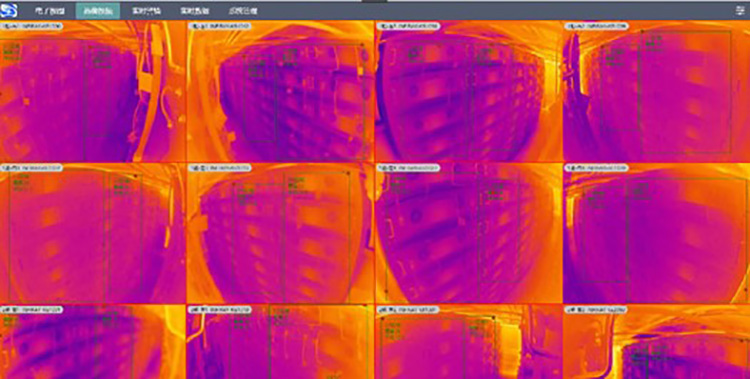Click the camera name label of the first thermal feed
This screenshot has height=379, width=750.
coord(32,26)
